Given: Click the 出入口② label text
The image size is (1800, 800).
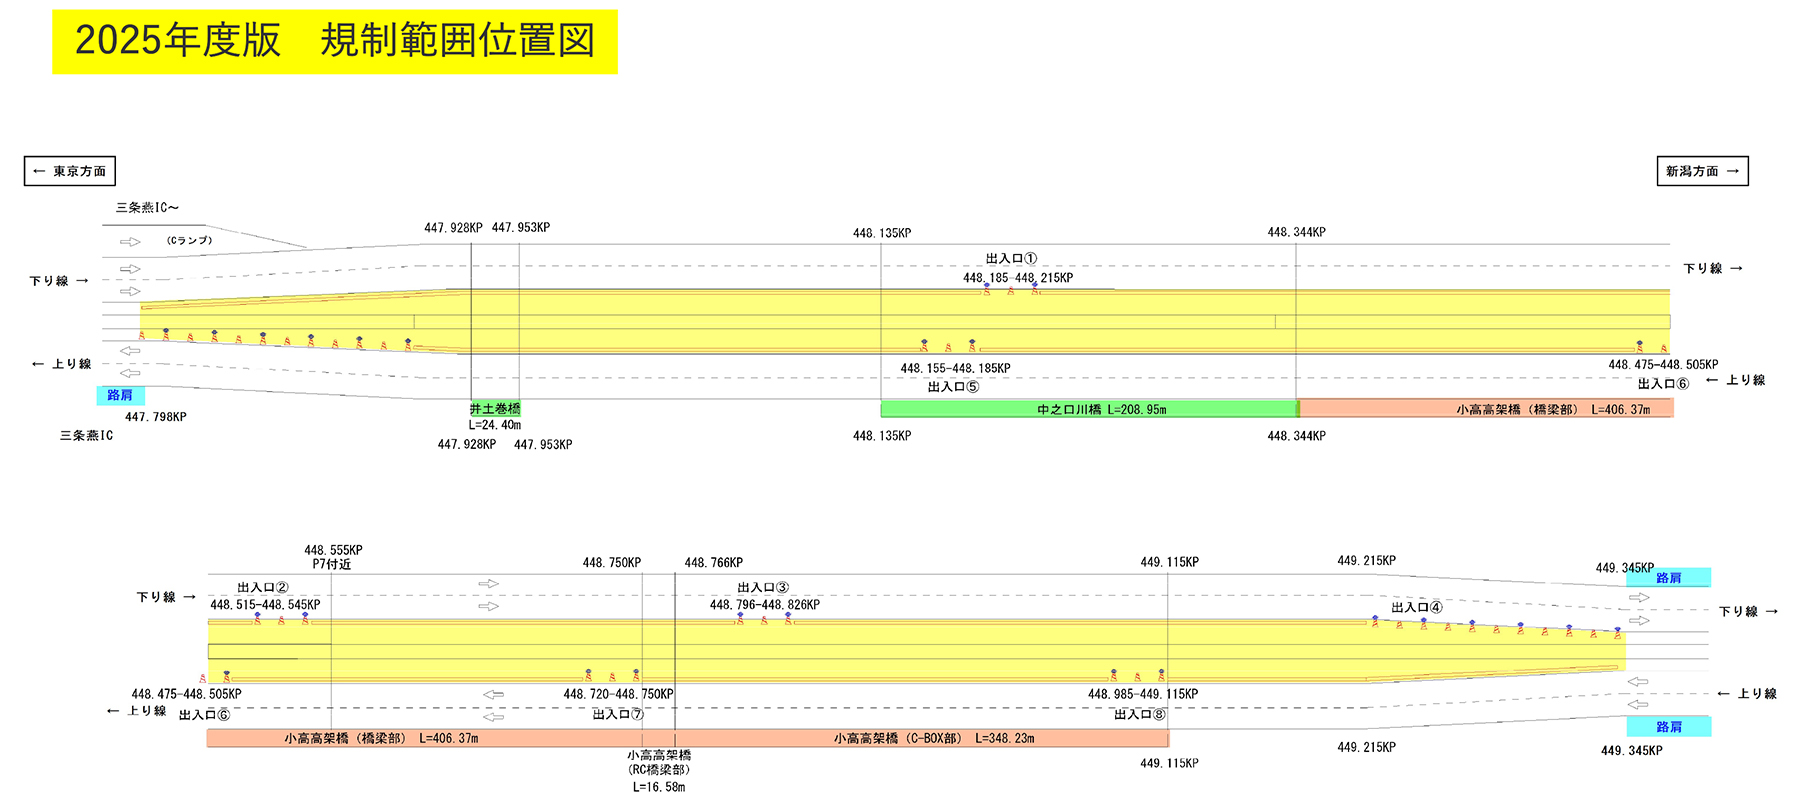Looking at the screenshot, I should tap(263, 588).
